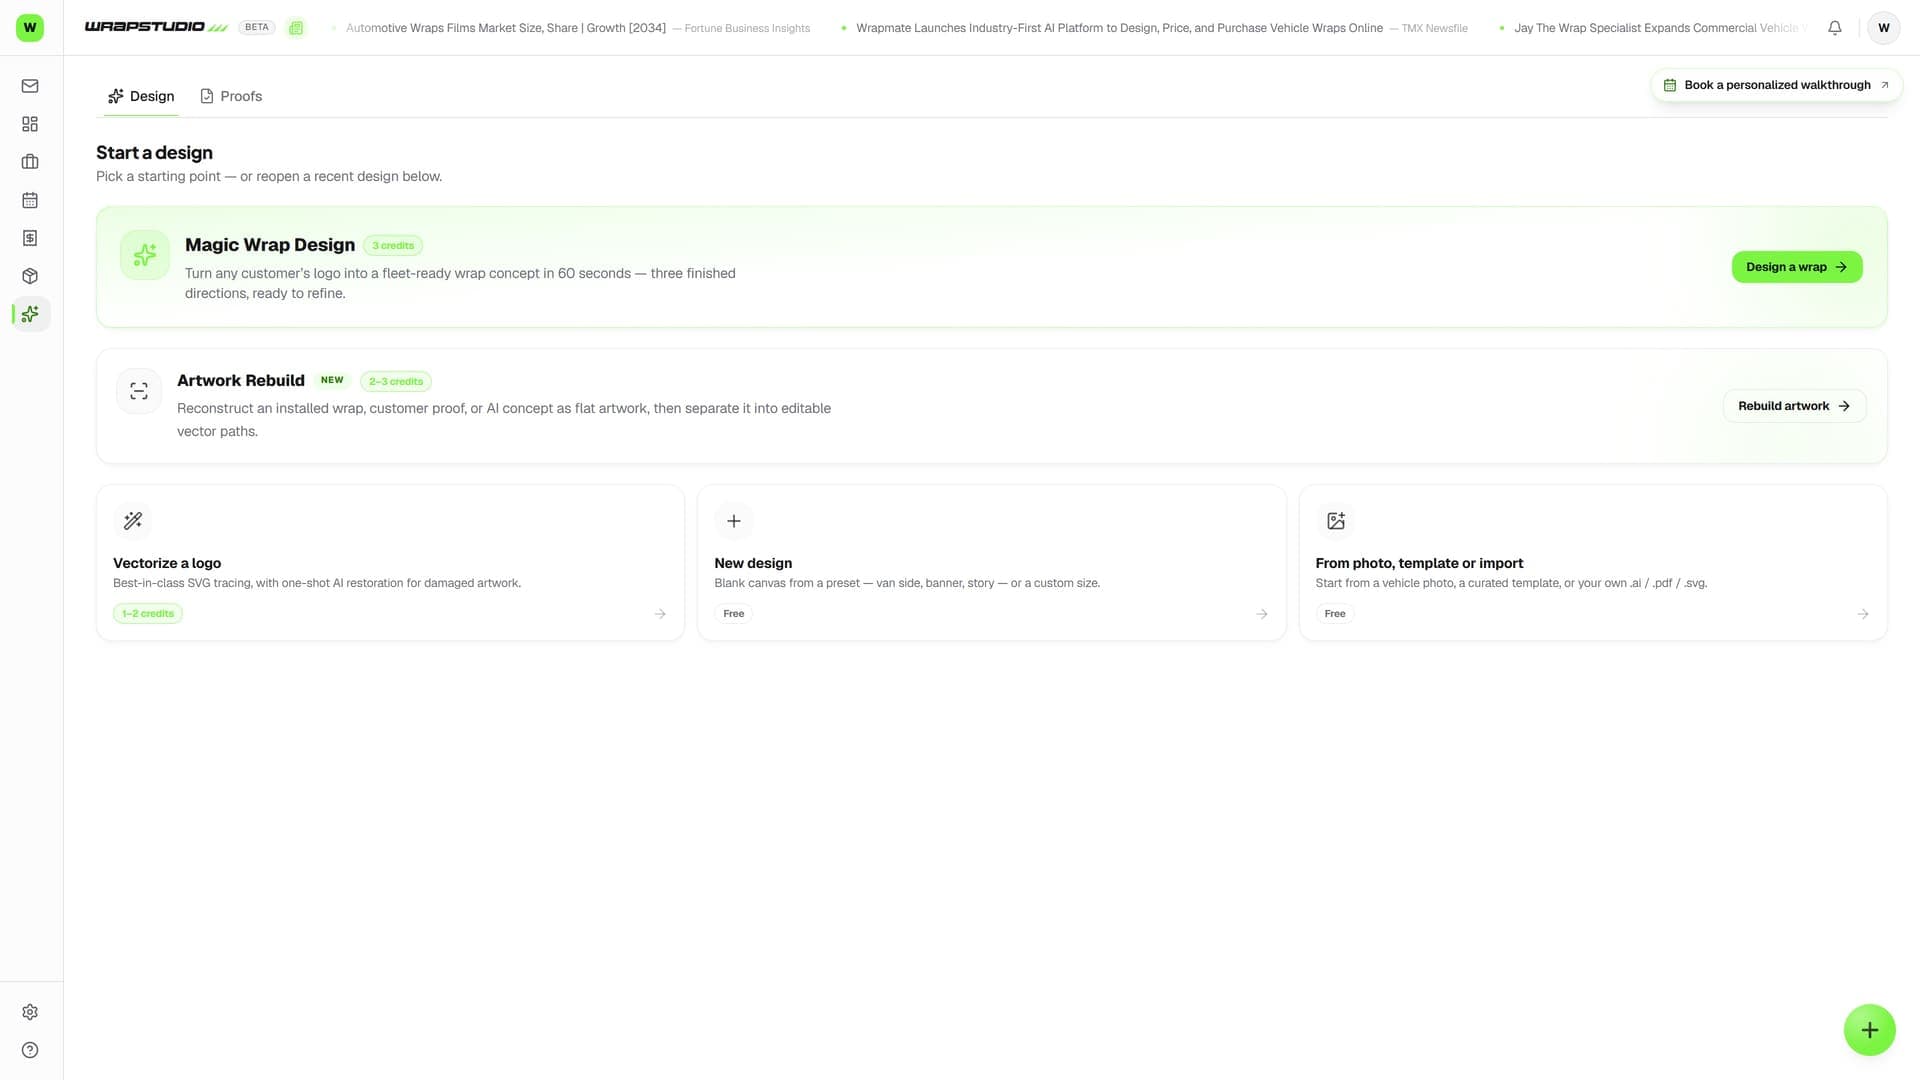Screen dimensions: 1920x1080
Task: Open help question mark icon
Action: pyautogui.click(x=30, y=1050)
